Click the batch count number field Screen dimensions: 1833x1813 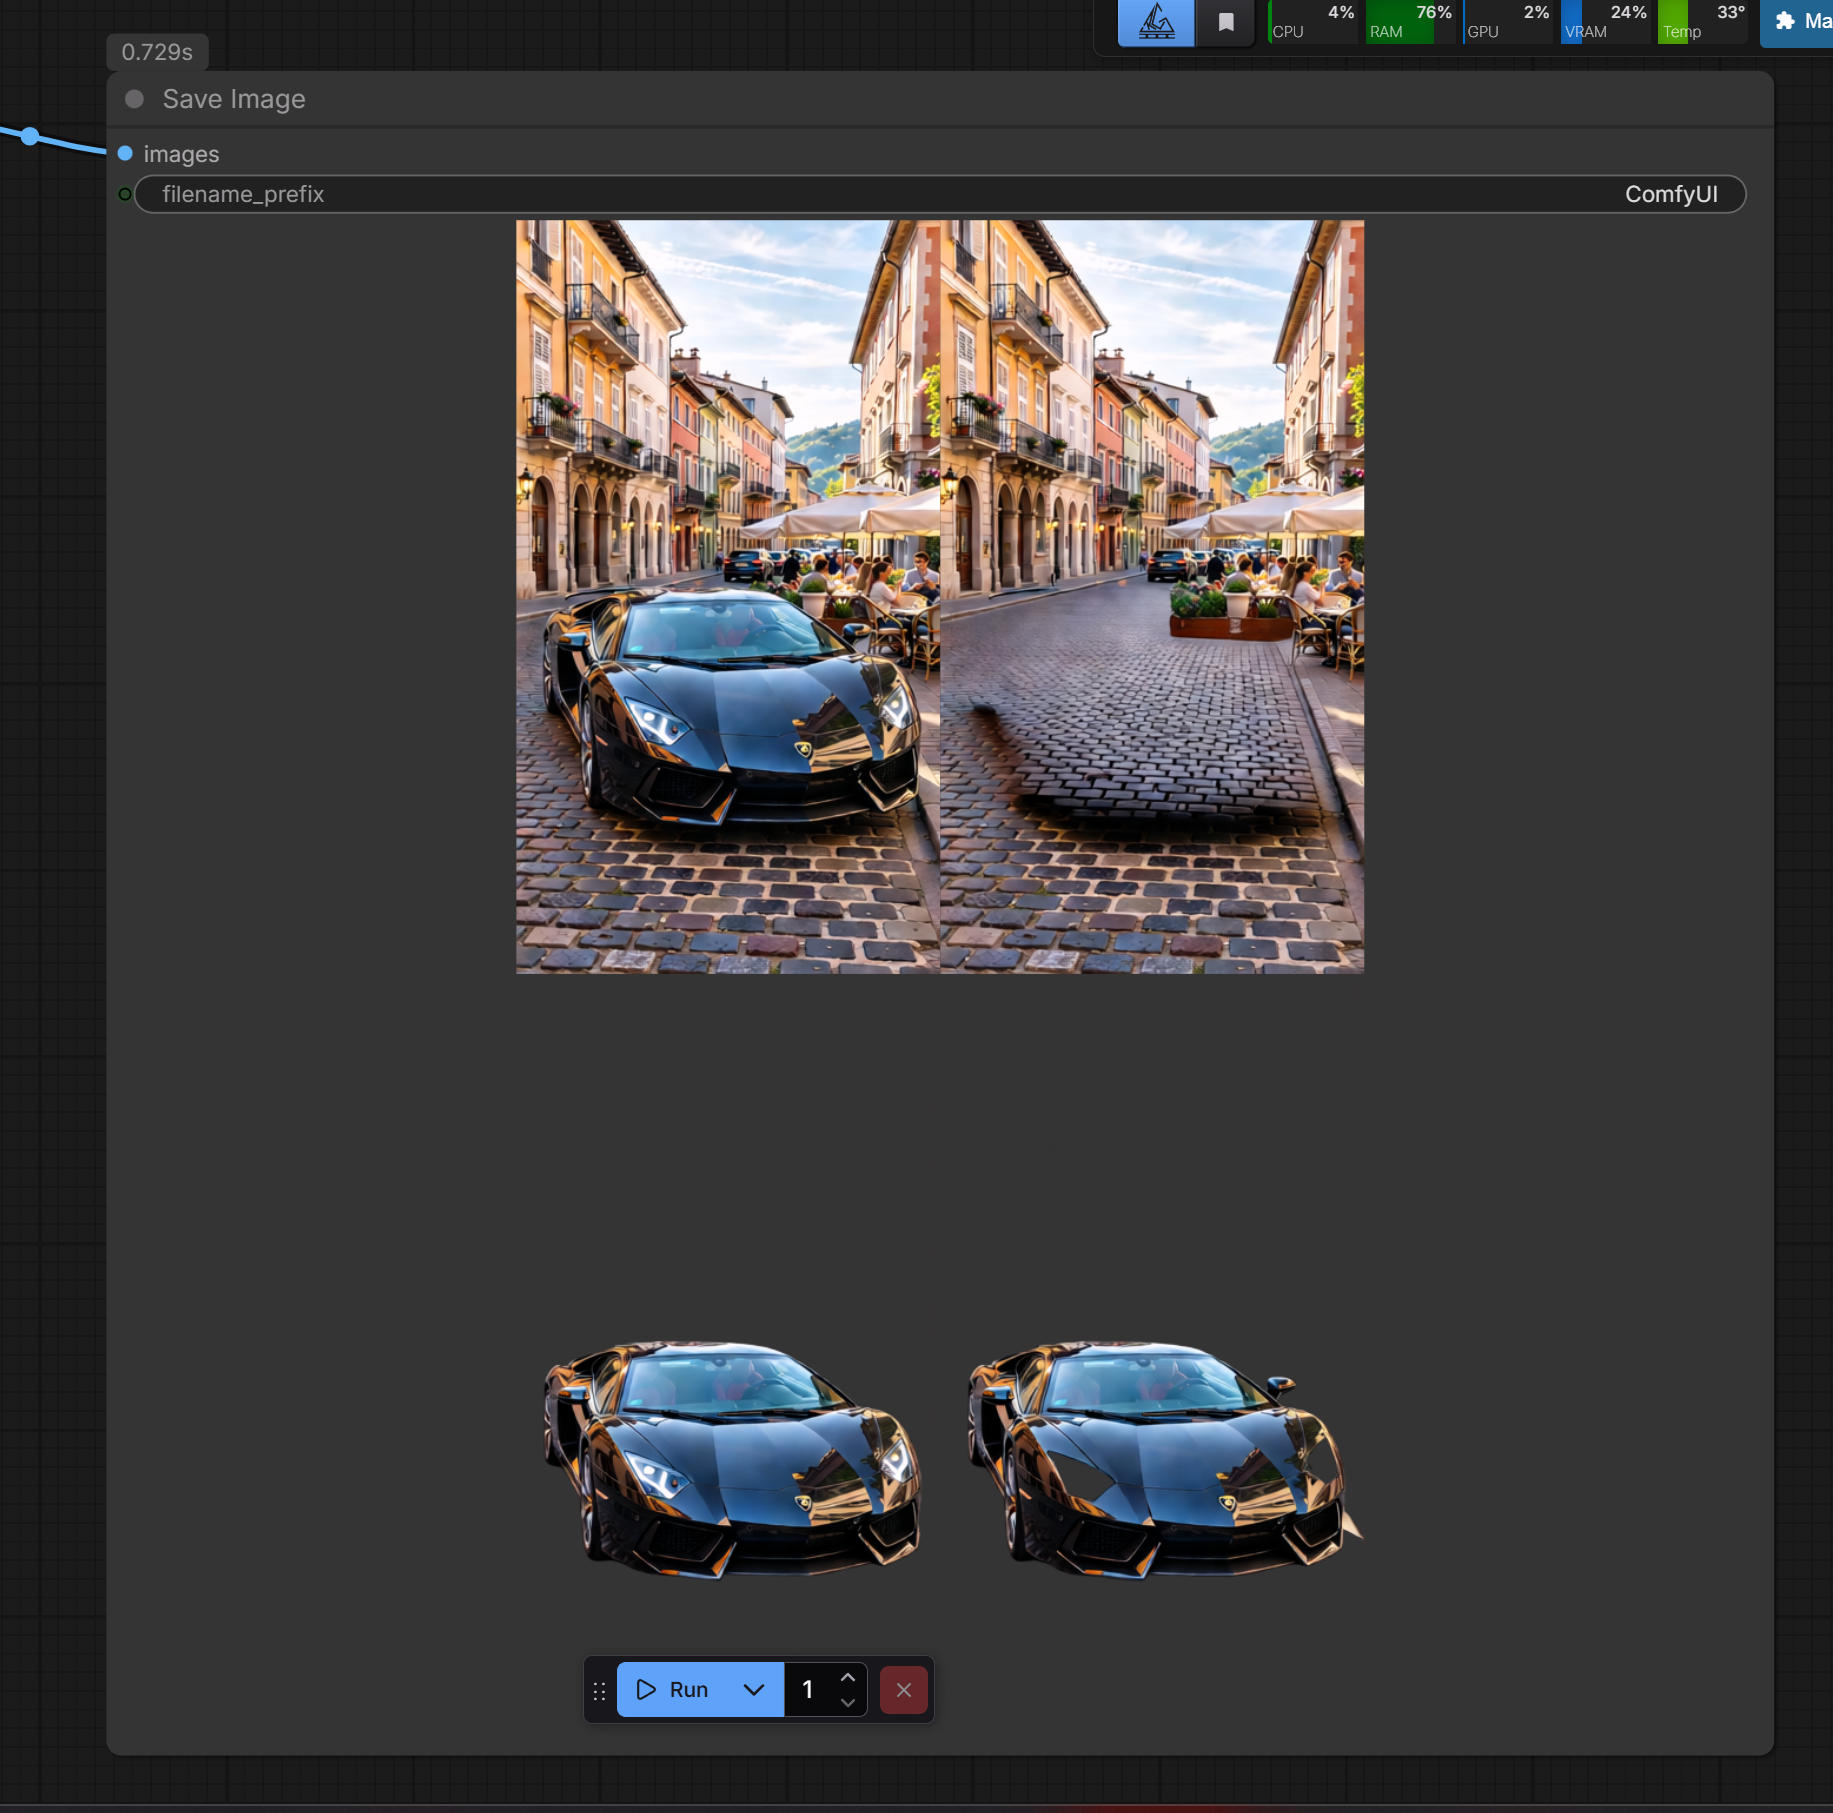pos(808,1689)
